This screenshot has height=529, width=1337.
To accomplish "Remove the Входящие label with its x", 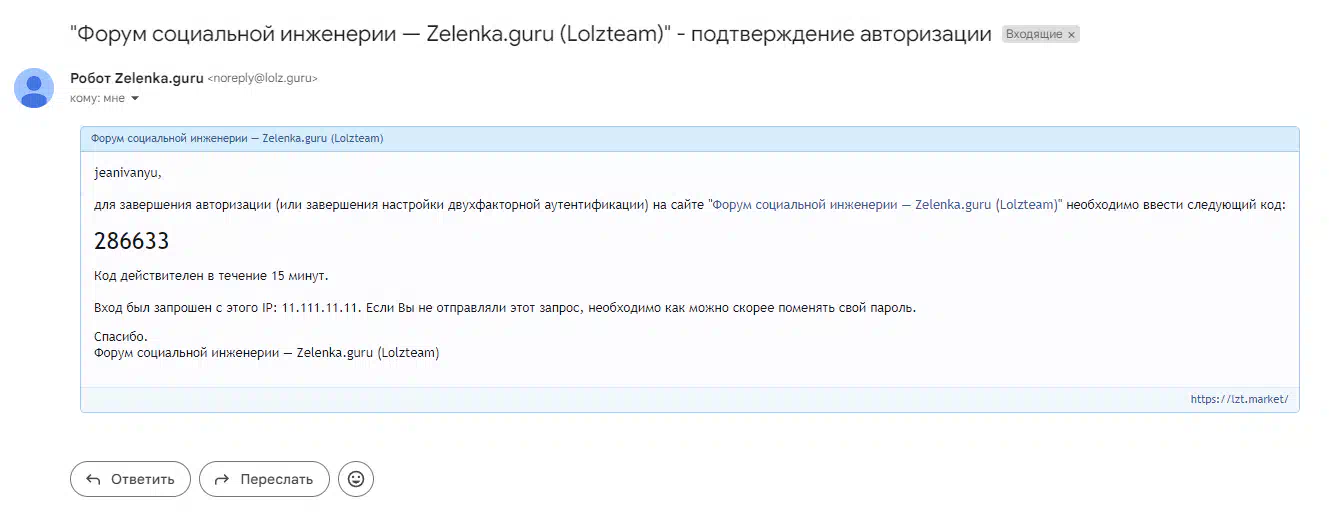I will click(1071, 35).
